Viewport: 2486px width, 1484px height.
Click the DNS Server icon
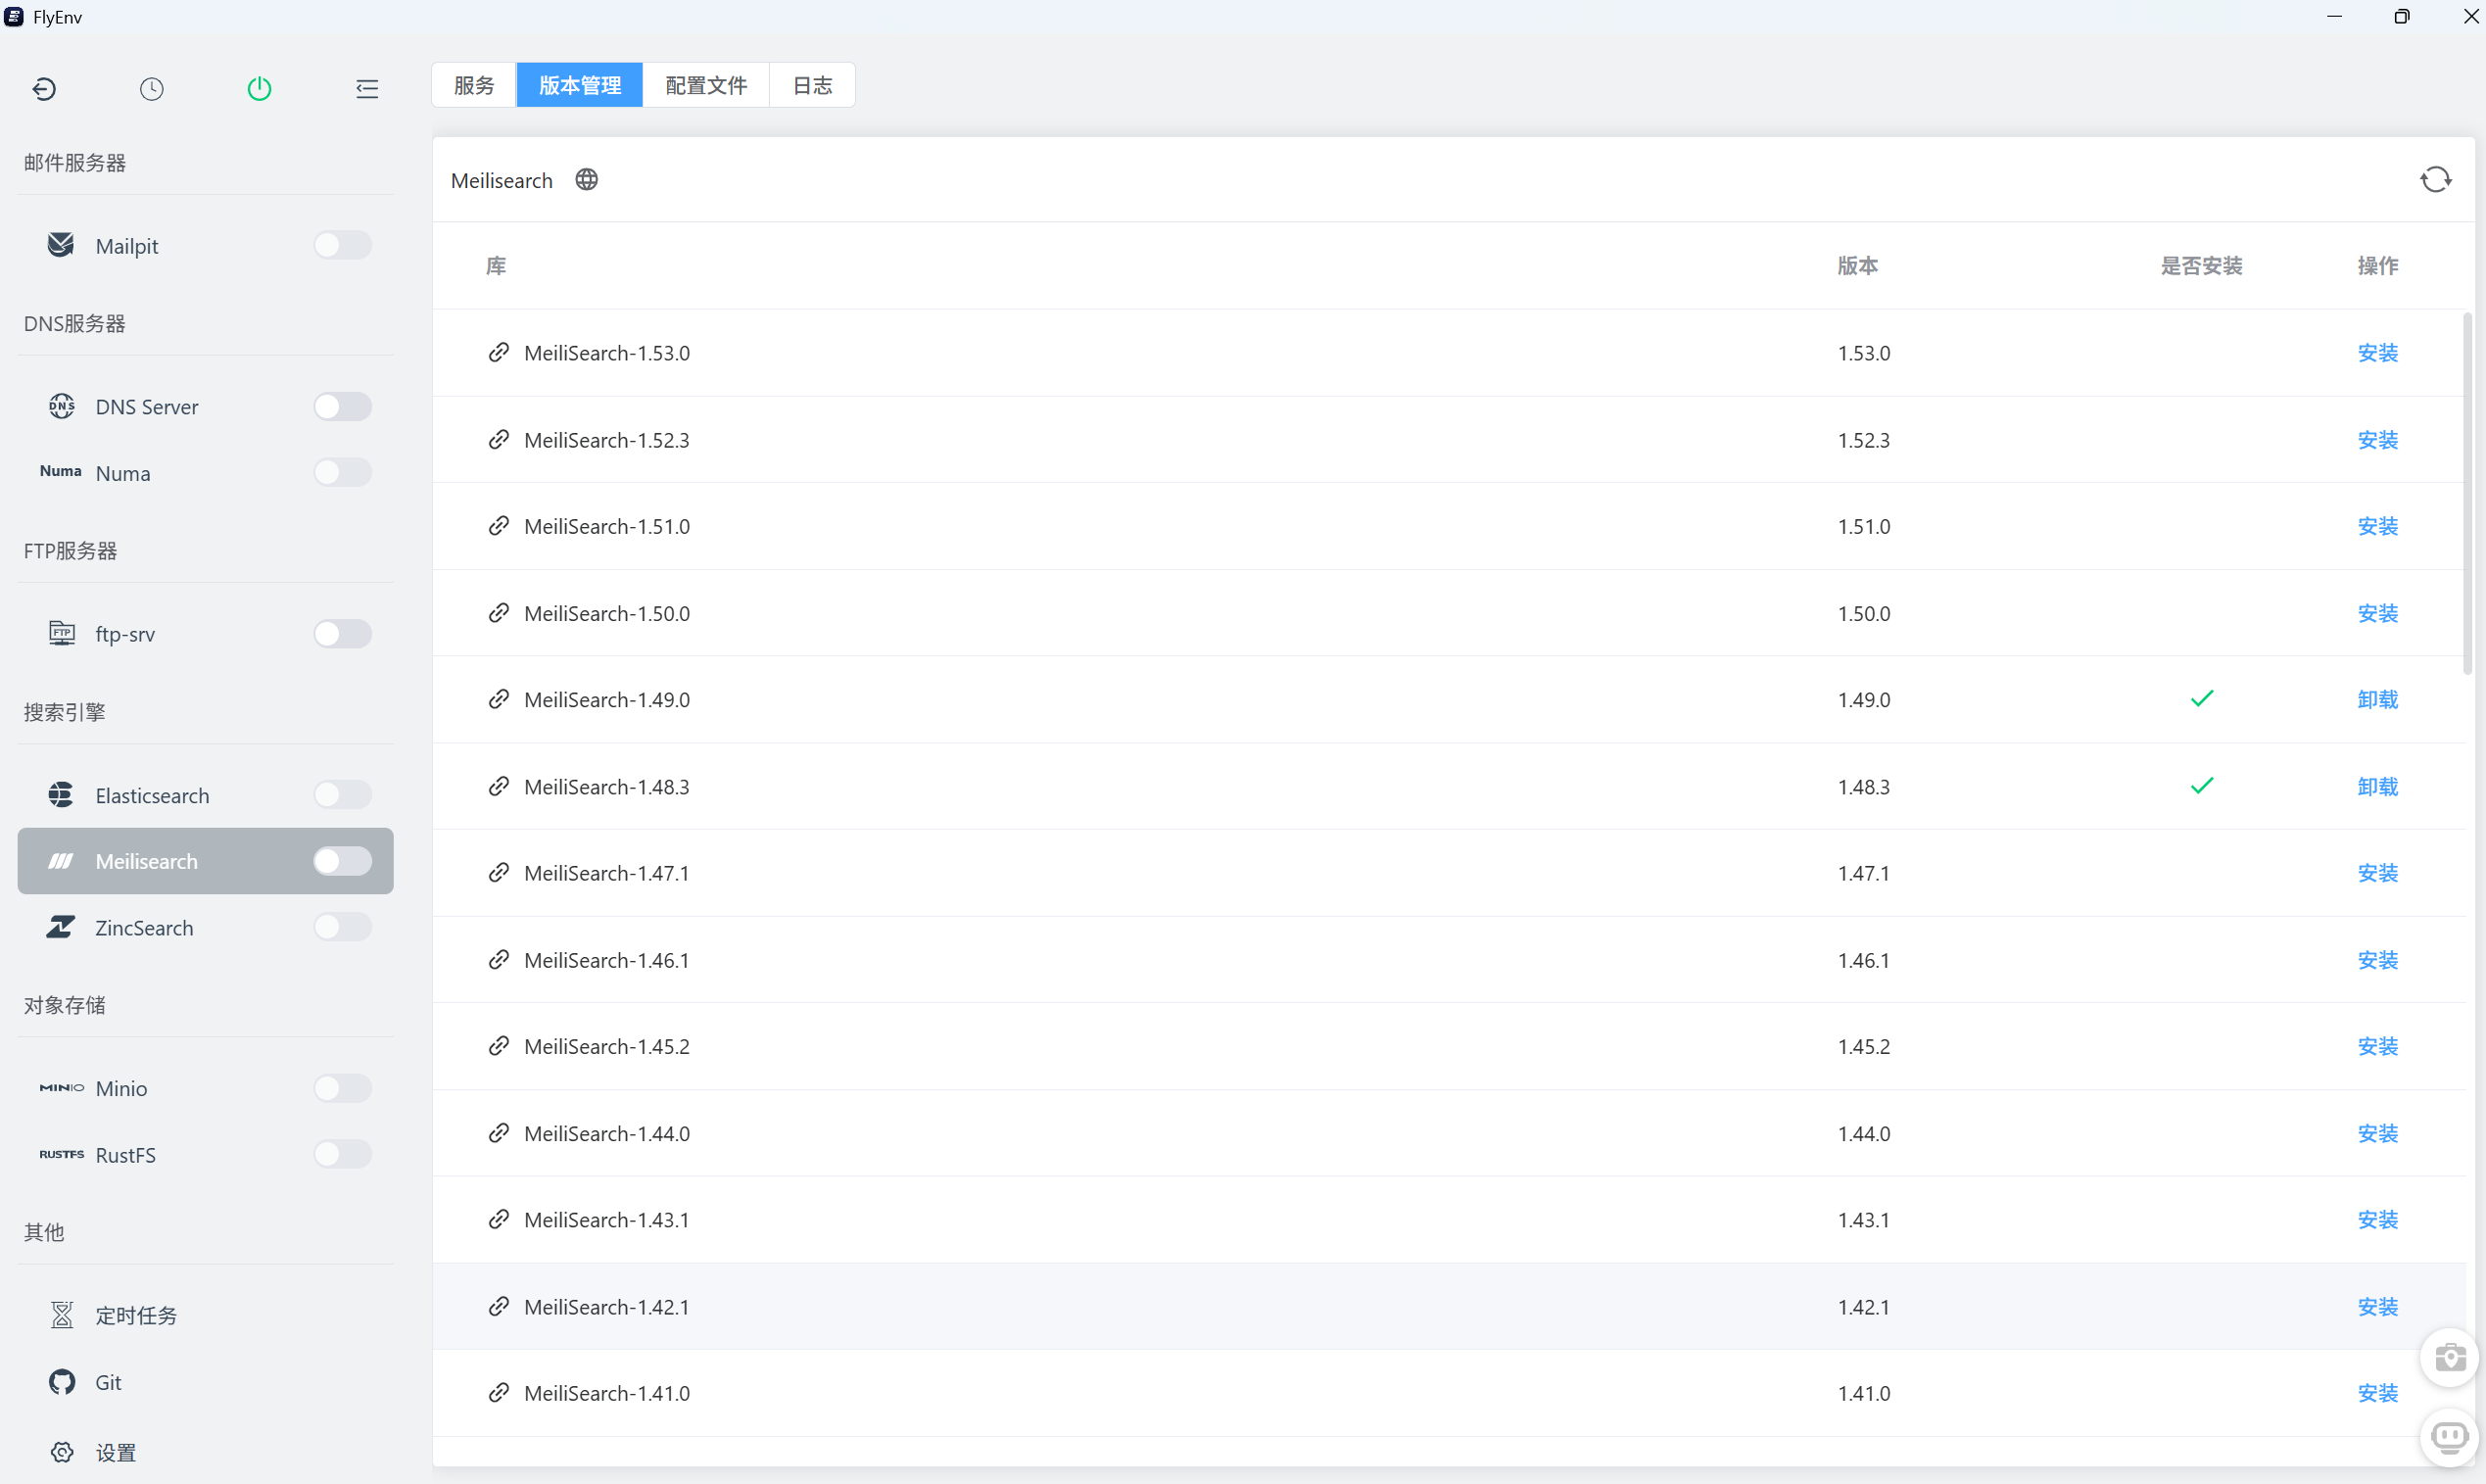pyautogui.click(x=62, y=406)
